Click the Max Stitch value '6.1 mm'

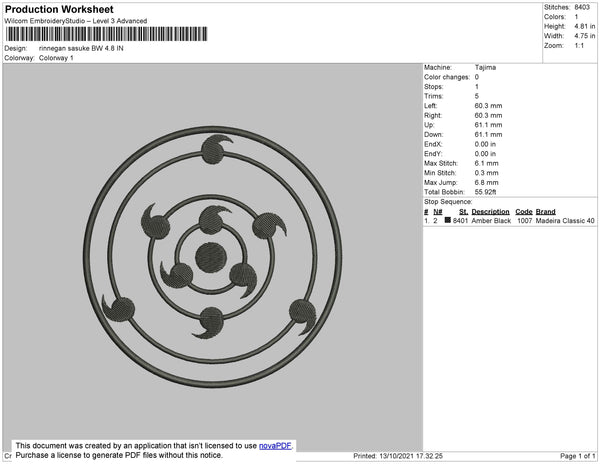486,163
